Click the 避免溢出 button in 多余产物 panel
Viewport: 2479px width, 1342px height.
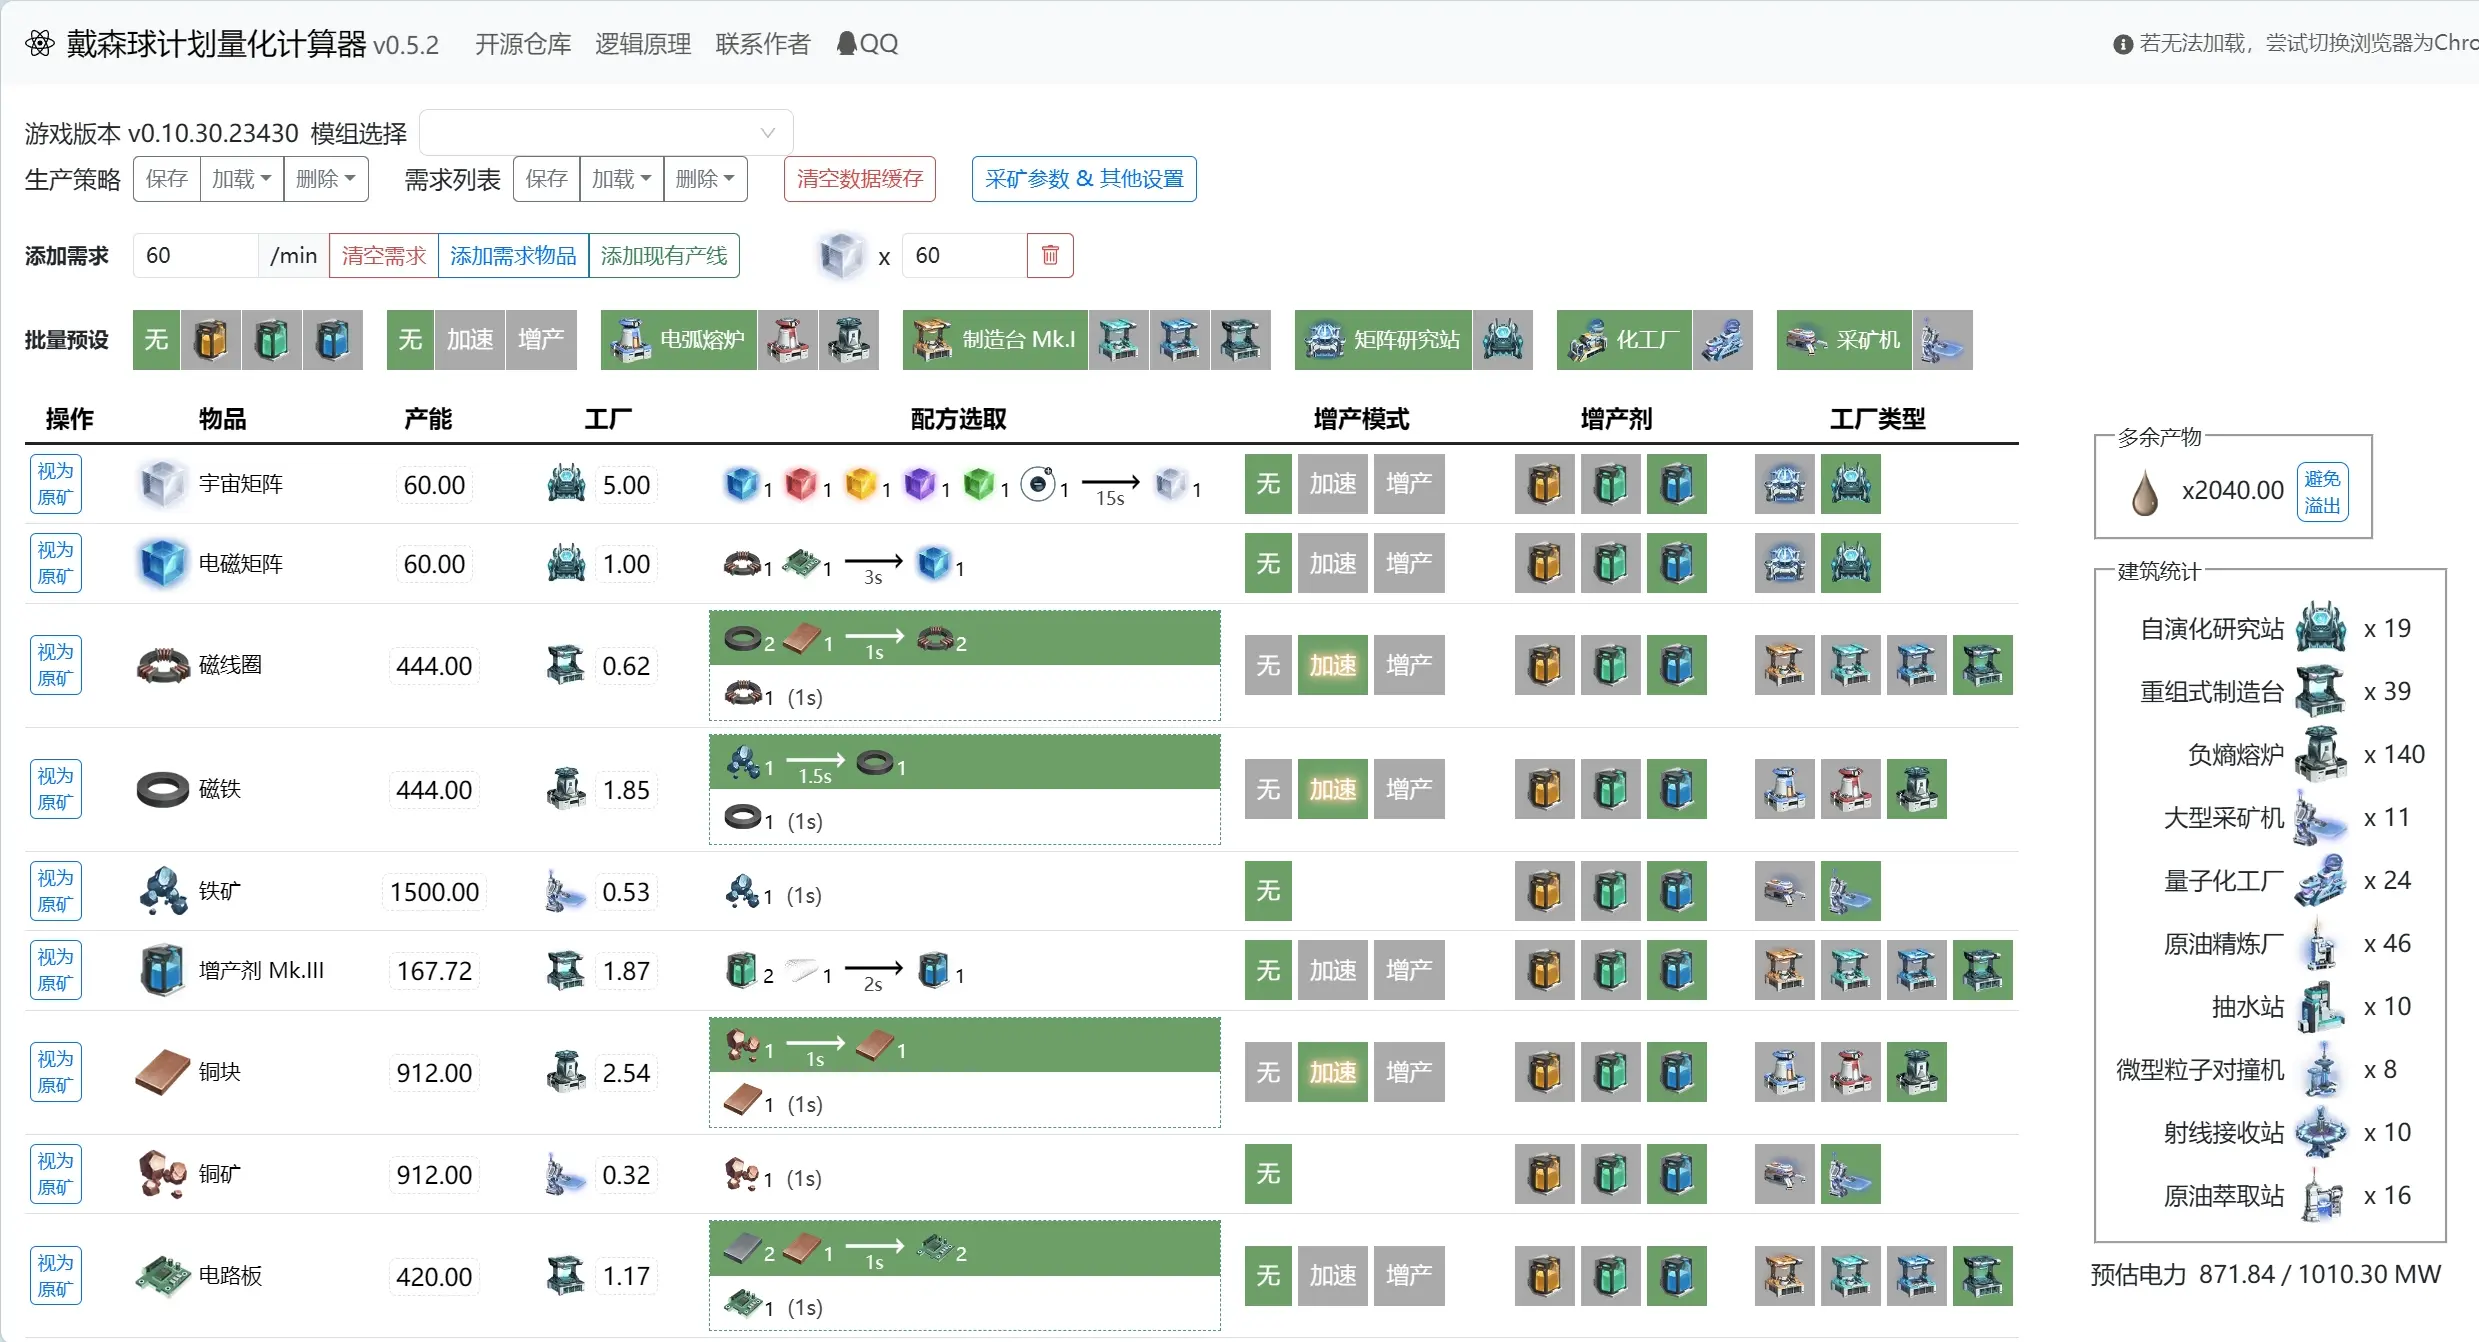(2322, 489)
